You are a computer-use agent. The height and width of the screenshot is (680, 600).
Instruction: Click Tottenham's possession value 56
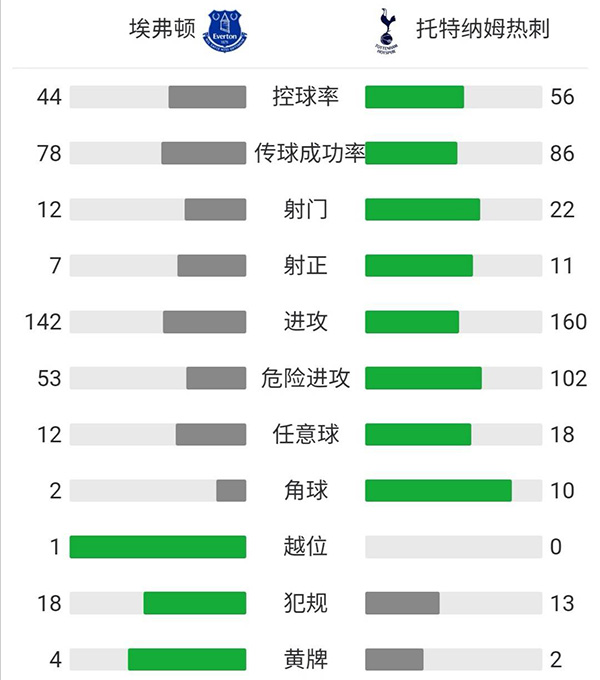[562, 97]
